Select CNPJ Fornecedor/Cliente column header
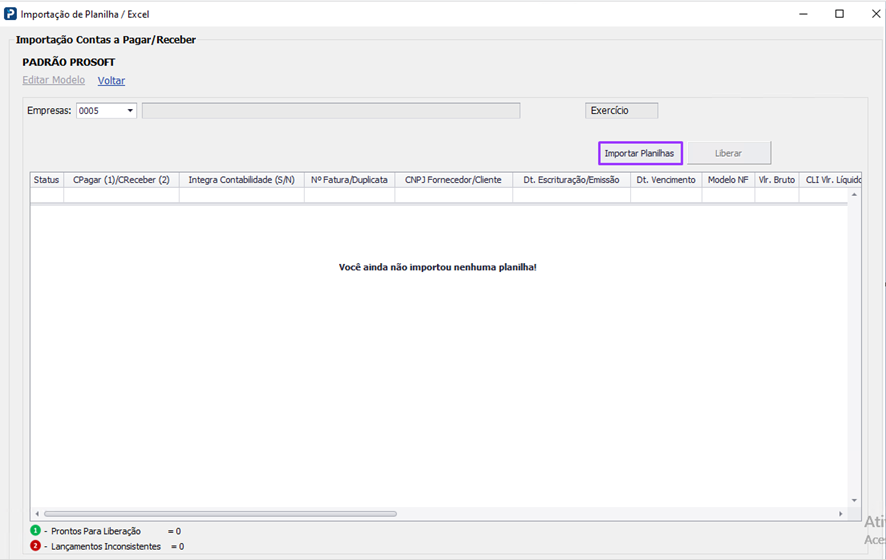This screenshot has height=560, width=886. 453,180
